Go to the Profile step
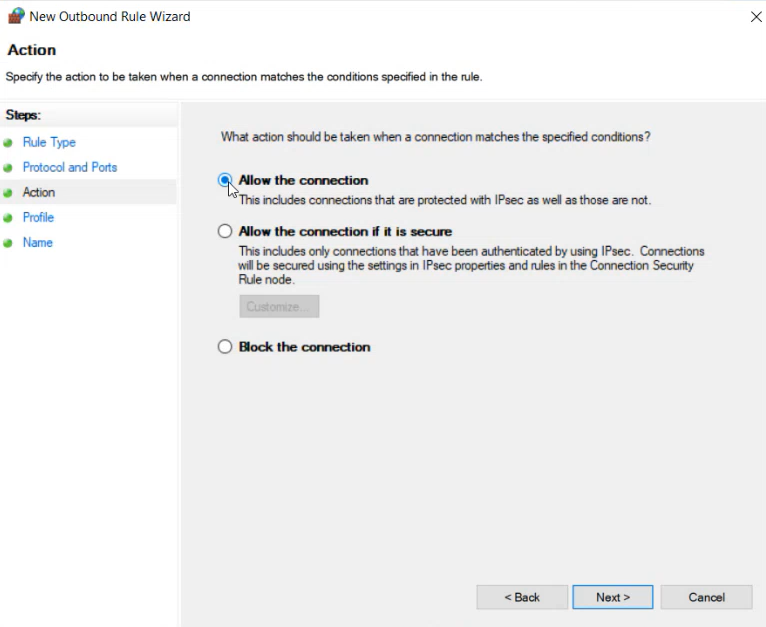 [x=38, y=217]
